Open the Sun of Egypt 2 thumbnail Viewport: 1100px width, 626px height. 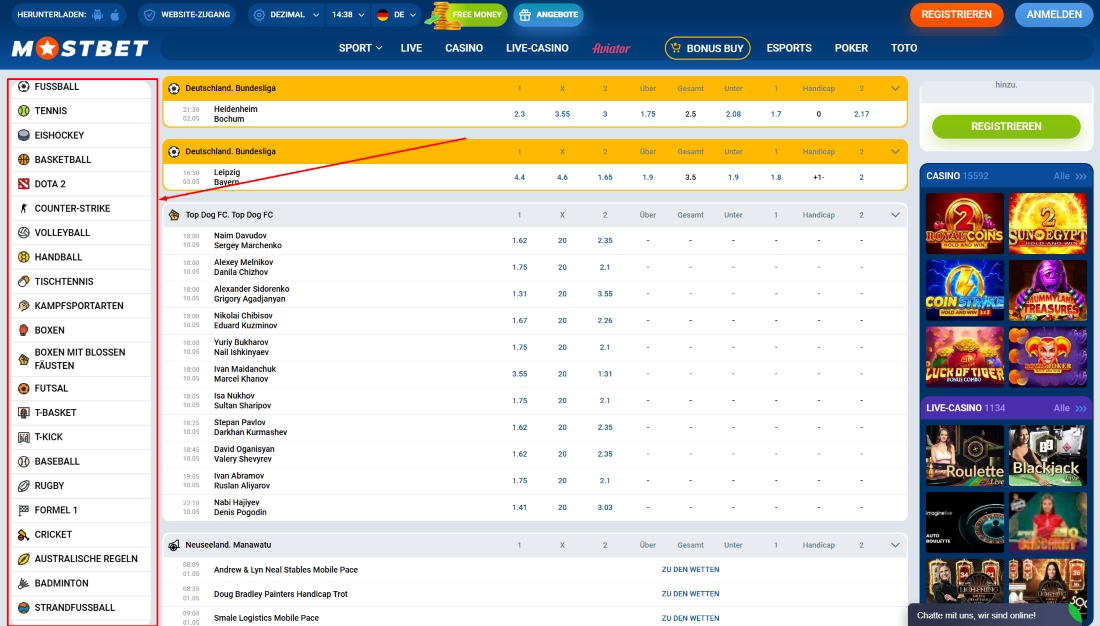(x=1047, y=224)
